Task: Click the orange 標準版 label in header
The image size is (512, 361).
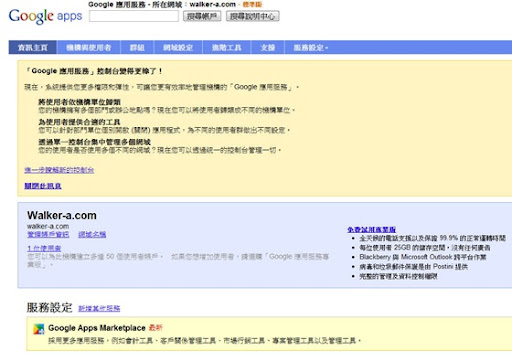Action: (252, 4)
